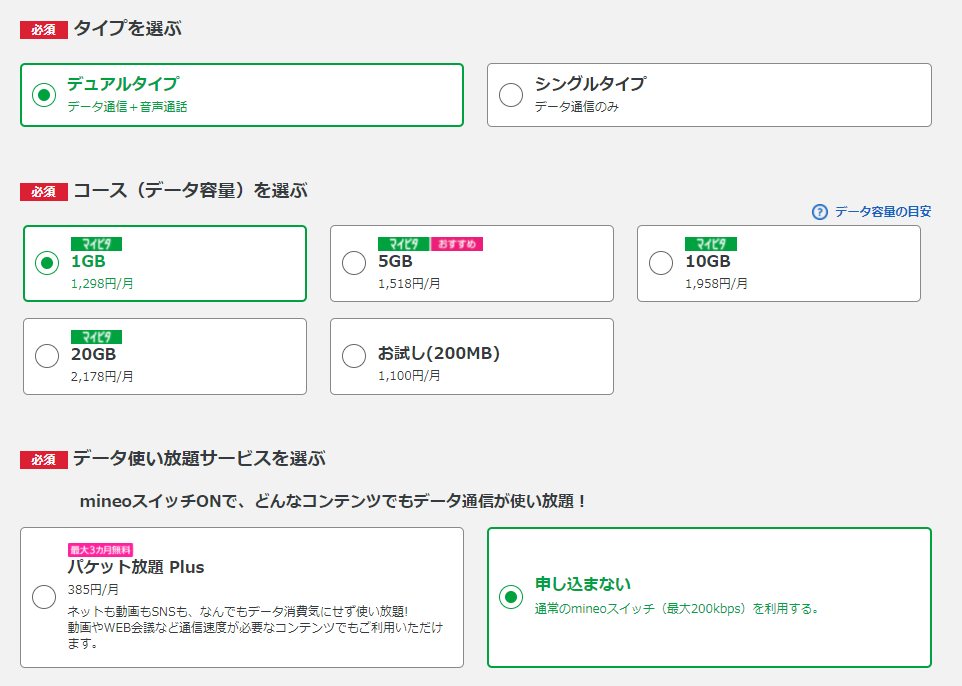962x686 pixels.
Task: Click the 必須 badge beside タイプを選ぶ
Action: (43, 30)
